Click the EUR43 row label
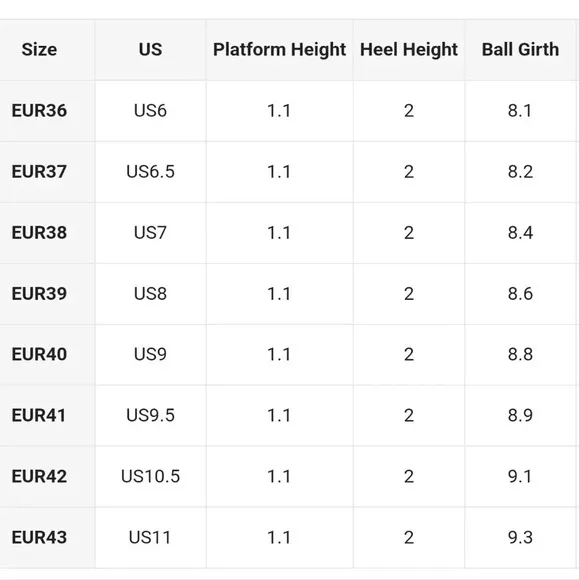Screen dimensions: 579x580 (x=39, y=537)
